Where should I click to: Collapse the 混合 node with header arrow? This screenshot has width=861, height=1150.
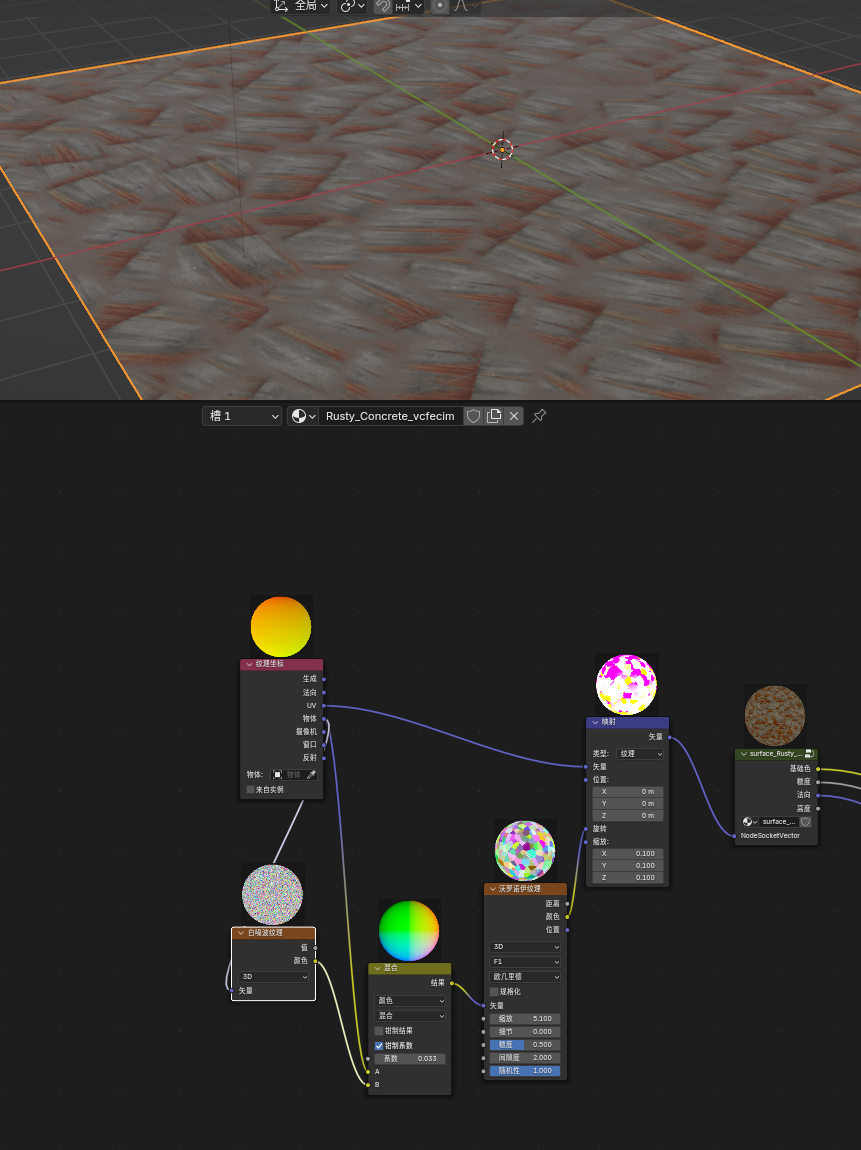[376, 968]
